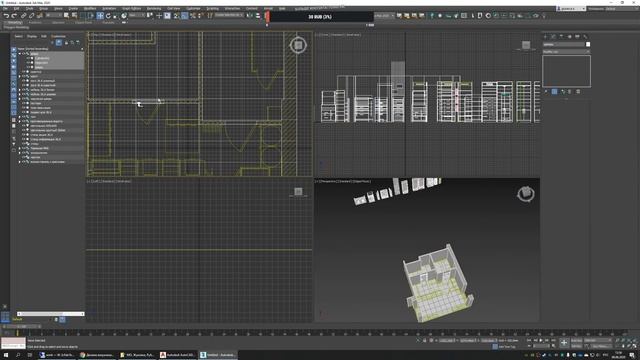Click the Scene Explorer lock icon
The width and height of the screenshot is (640, 360).
66,42
